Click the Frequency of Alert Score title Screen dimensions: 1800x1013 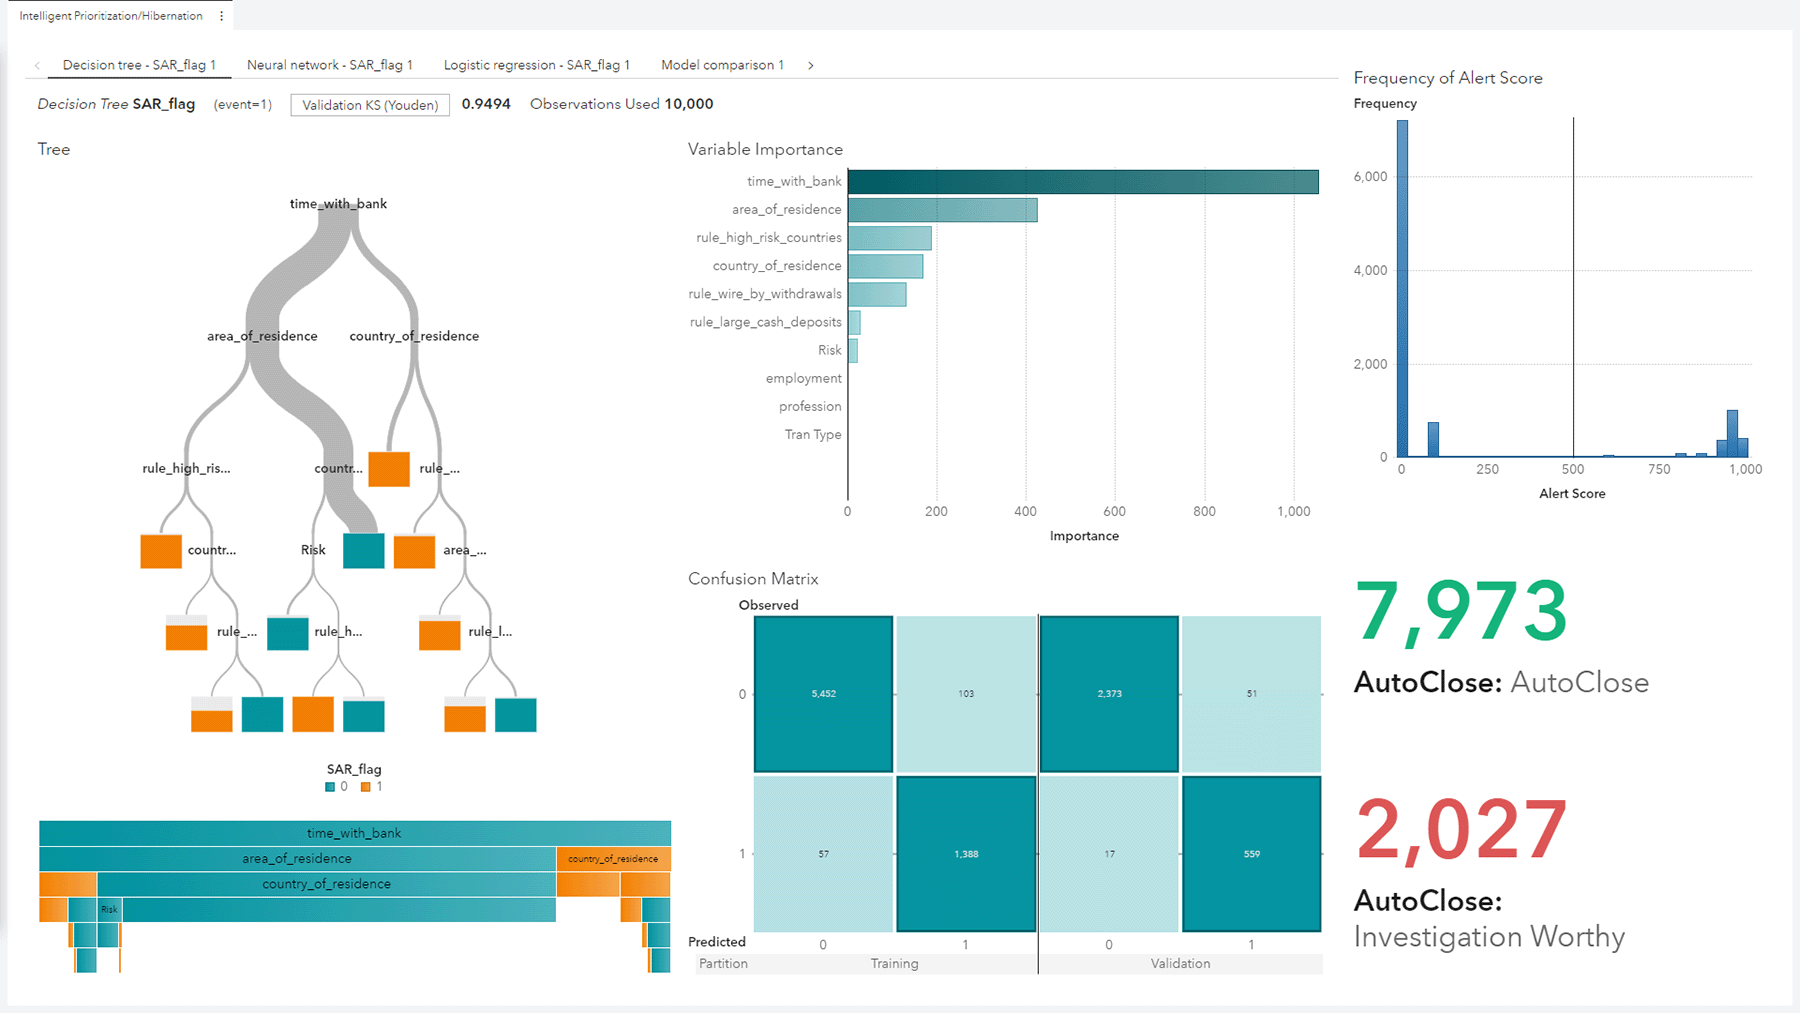(1448, 78)
